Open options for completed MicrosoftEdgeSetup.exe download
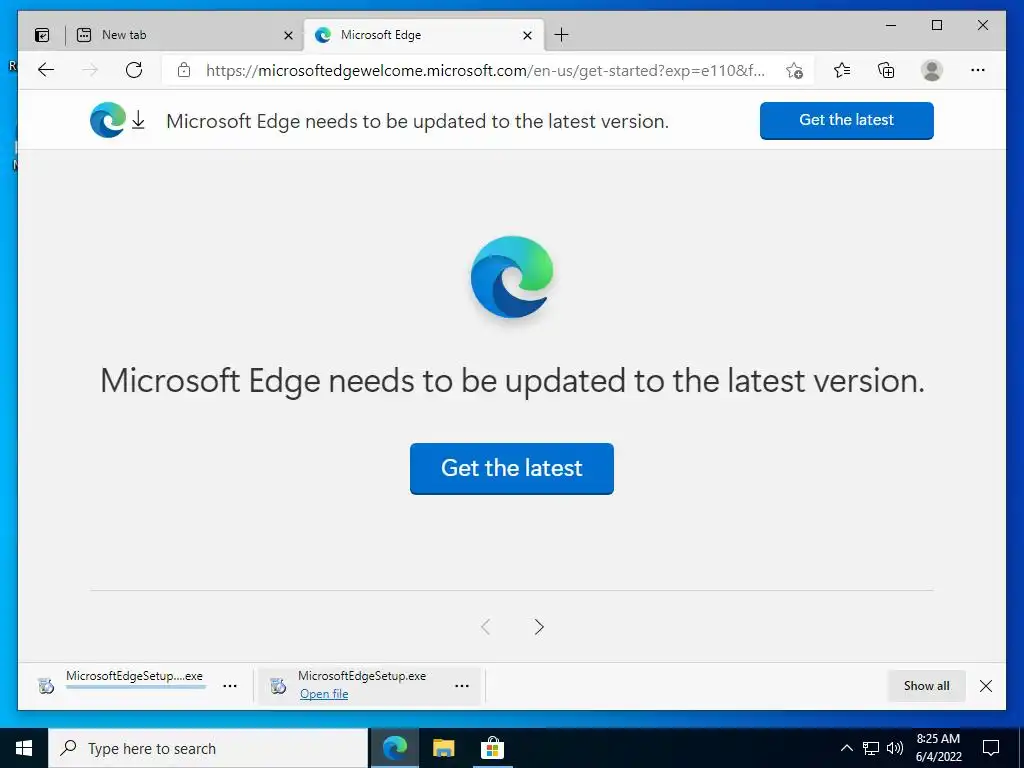Image resolution: width=1024 pixels, height=768 pixels. pos(462,686)
